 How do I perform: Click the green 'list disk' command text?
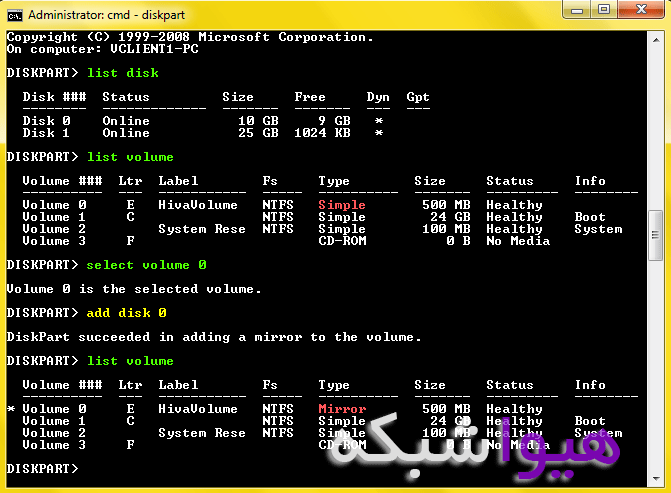[x=122, y=73]
